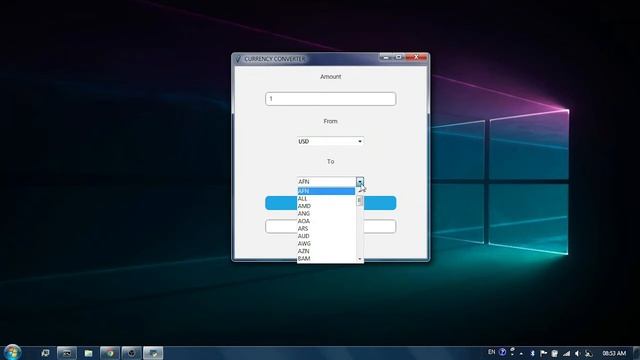Pick AOA in the currency list
Image resolution: width=640 pixels, height=360 pixels.
[326, 221]
